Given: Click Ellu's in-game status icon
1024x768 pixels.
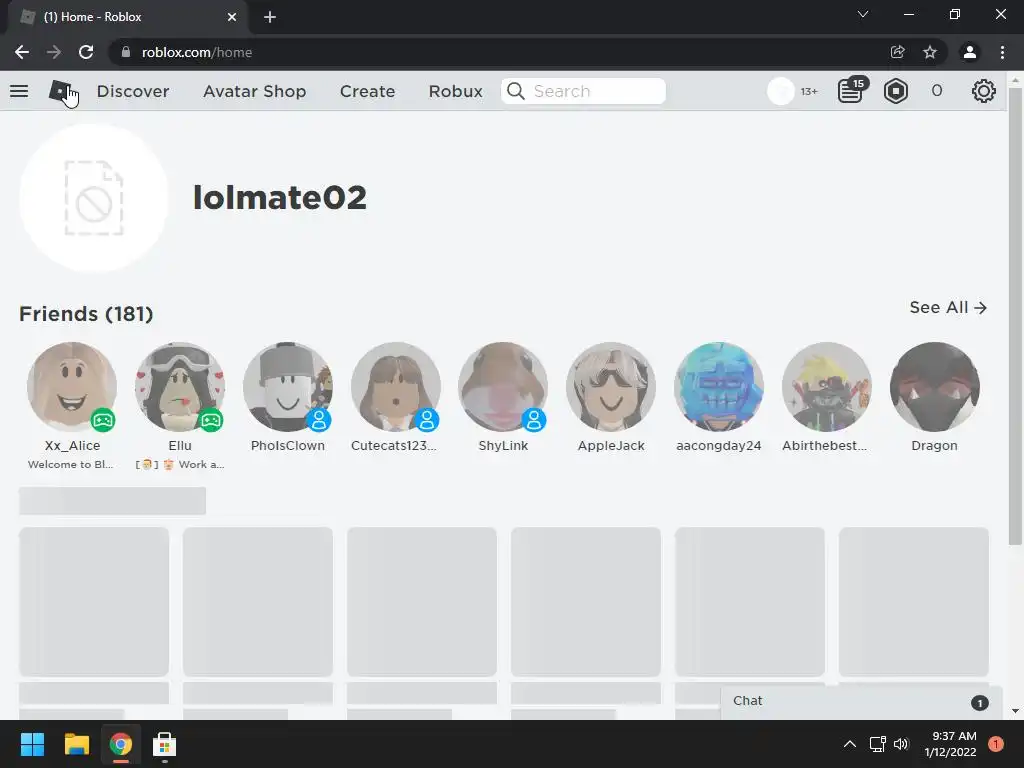Looking at the screenshot, I should pos(211,420).
